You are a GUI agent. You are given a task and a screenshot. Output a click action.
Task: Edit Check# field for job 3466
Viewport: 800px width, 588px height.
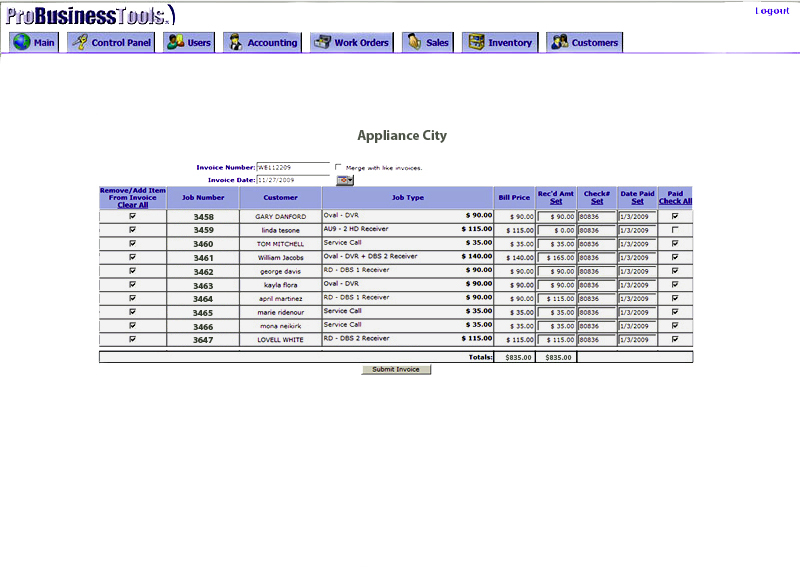597,326
